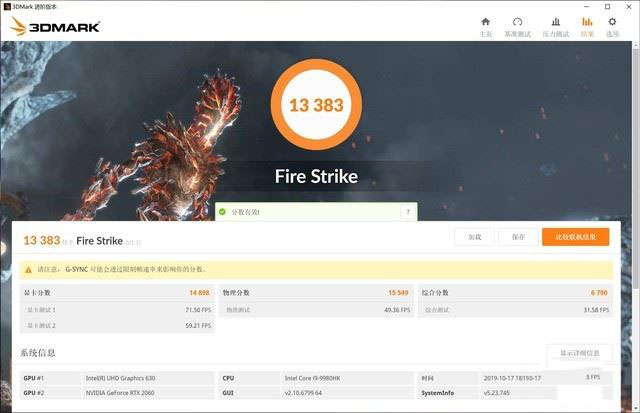The height and width of the screenshot is (413, 640).
Task: Click the GUI version v2.10.6799 64 value
Action: click(303, 393)
